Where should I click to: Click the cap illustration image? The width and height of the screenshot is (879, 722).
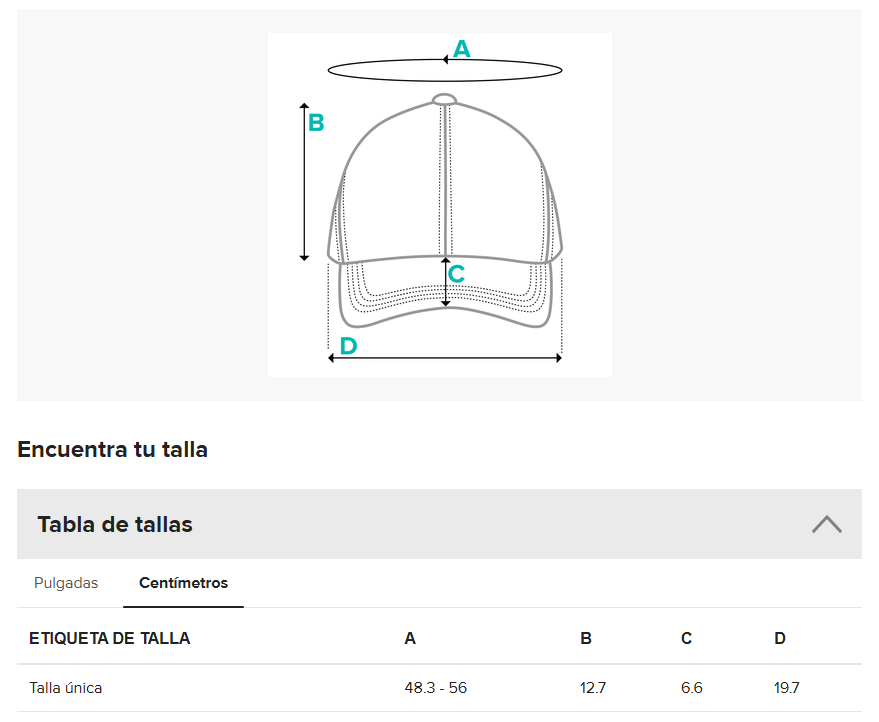[440, 205]
